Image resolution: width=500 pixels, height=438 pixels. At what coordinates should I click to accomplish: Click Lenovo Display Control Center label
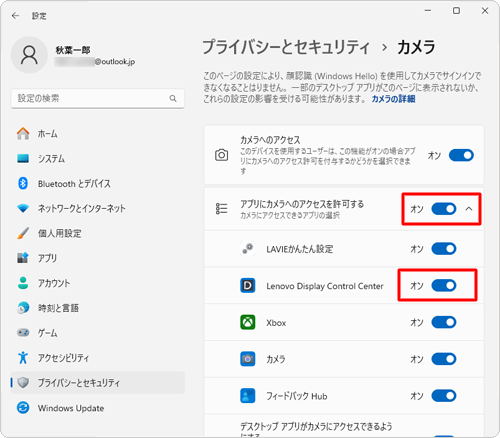pos(325,286)
